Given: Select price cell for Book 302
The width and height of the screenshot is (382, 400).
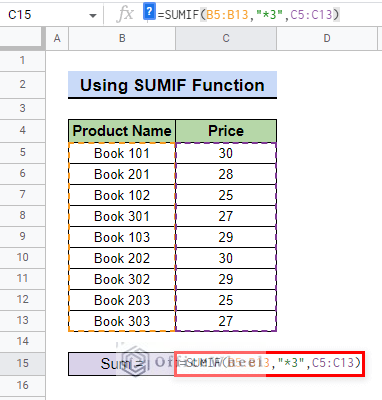Looking at the screenshot, I should (x=226, y=279).
